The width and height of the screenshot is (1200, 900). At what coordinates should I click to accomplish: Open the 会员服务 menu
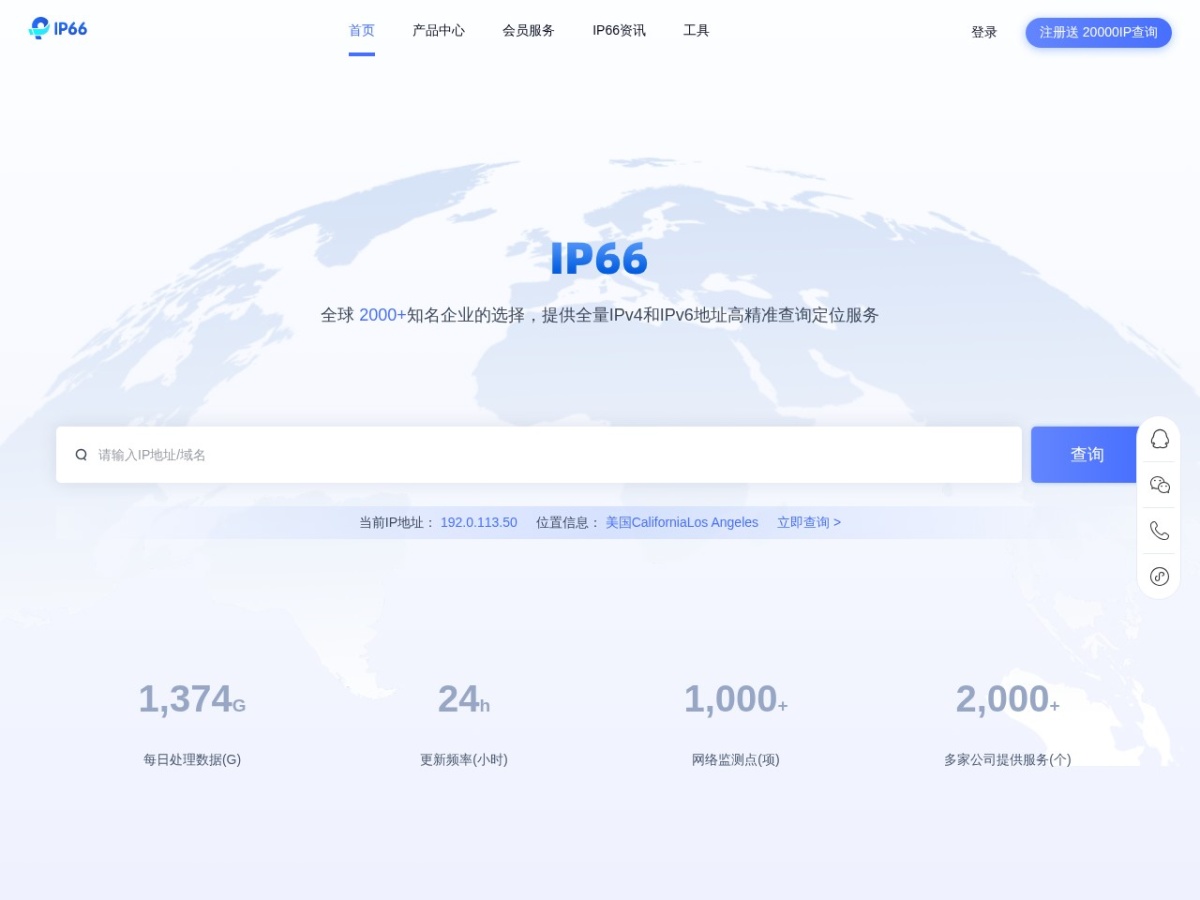point(528,30)
